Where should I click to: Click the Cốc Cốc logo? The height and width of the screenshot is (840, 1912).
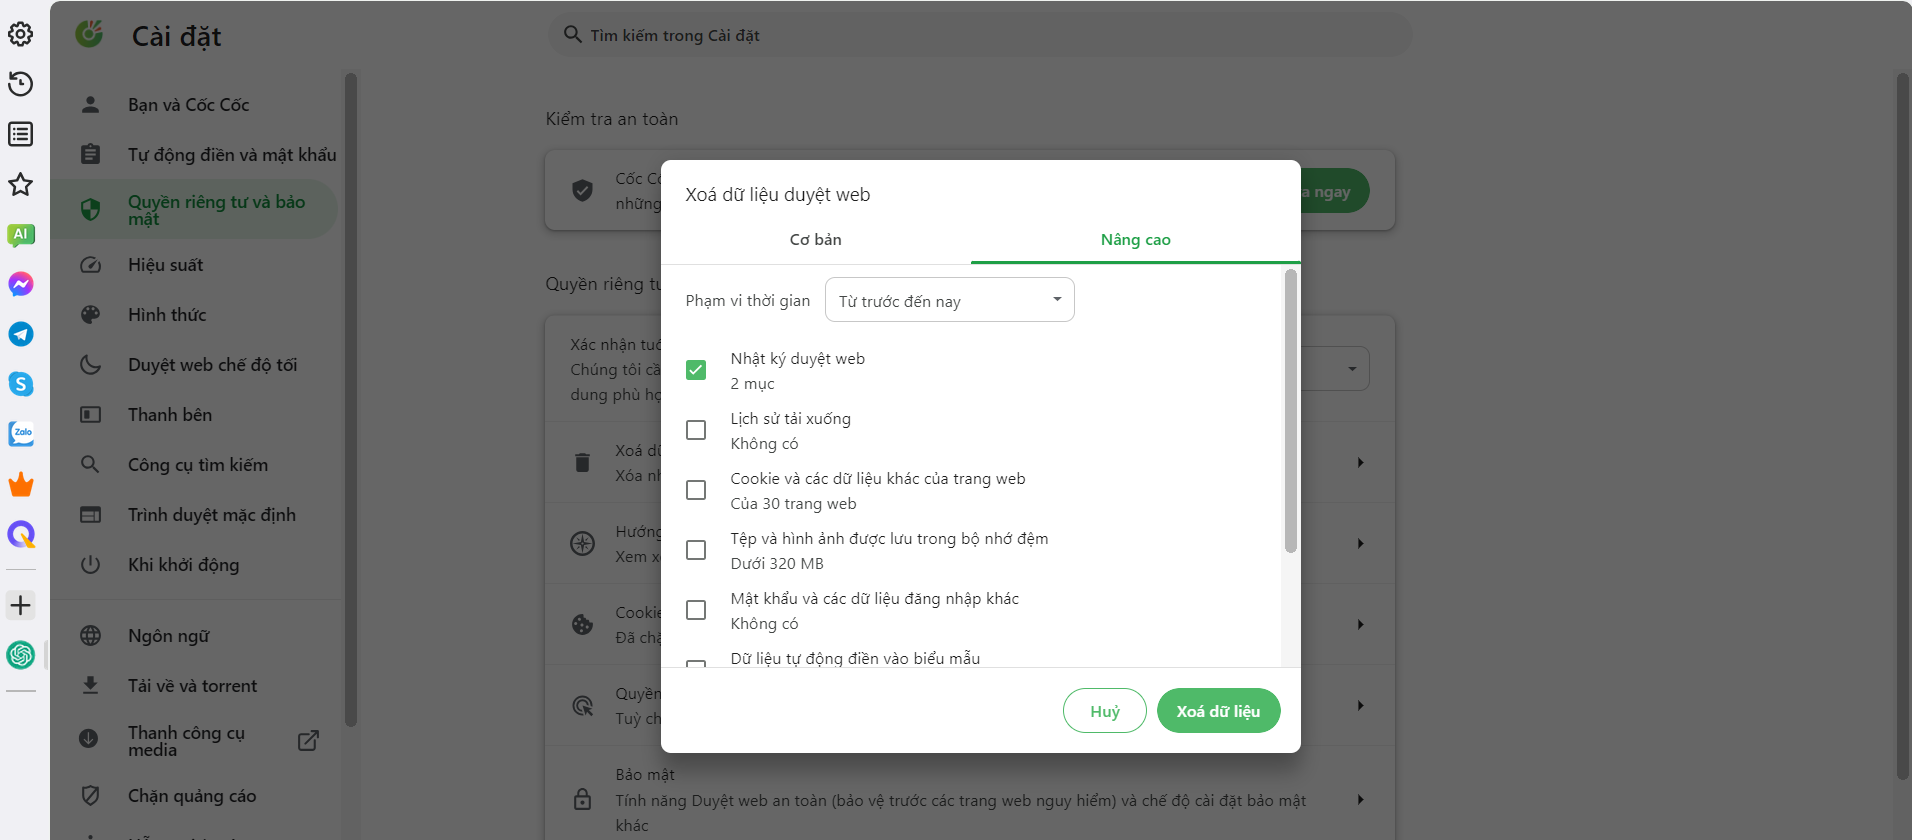point(89,35)
